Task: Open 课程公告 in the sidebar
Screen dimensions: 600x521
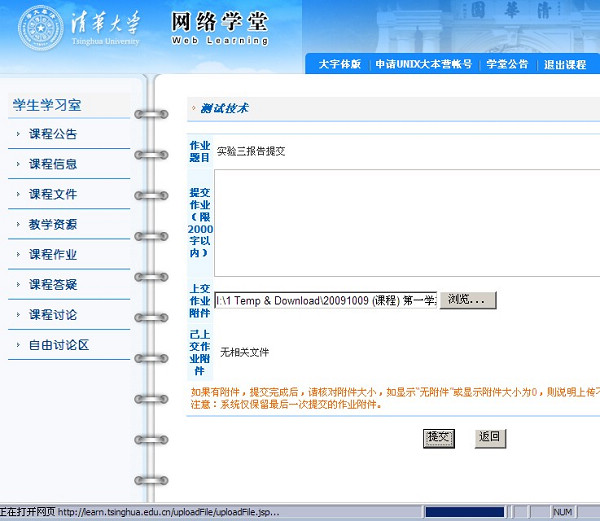Action: click(x=53, y=134)
